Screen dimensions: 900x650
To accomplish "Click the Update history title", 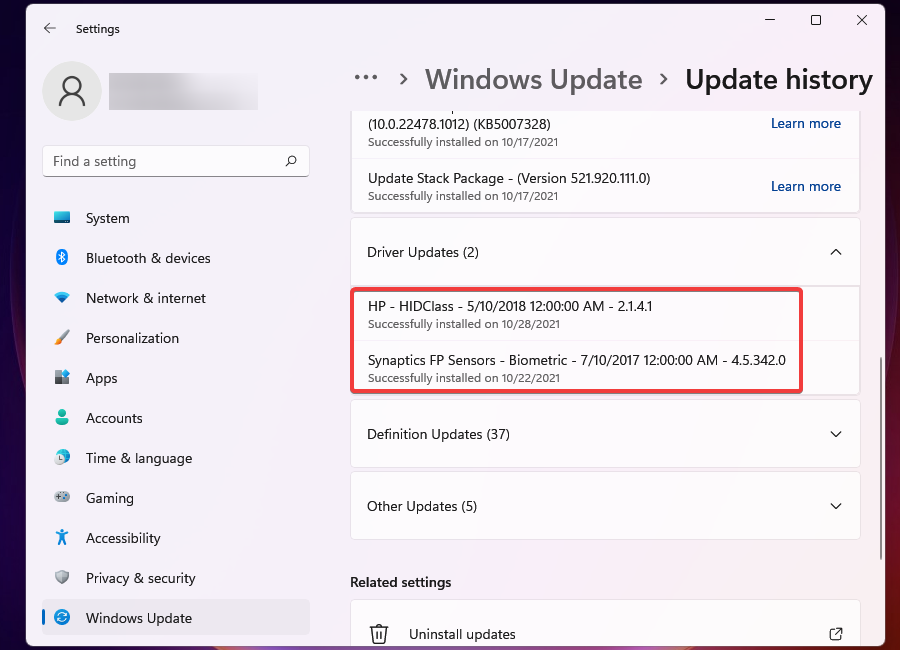I will (x=778, y=79).
